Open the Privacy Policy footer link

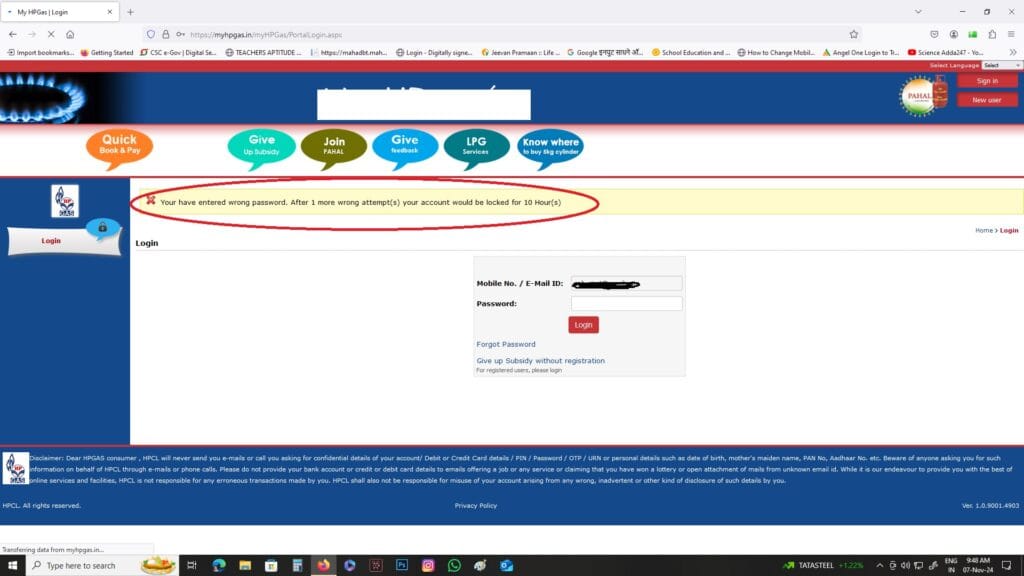coord(475,505)
